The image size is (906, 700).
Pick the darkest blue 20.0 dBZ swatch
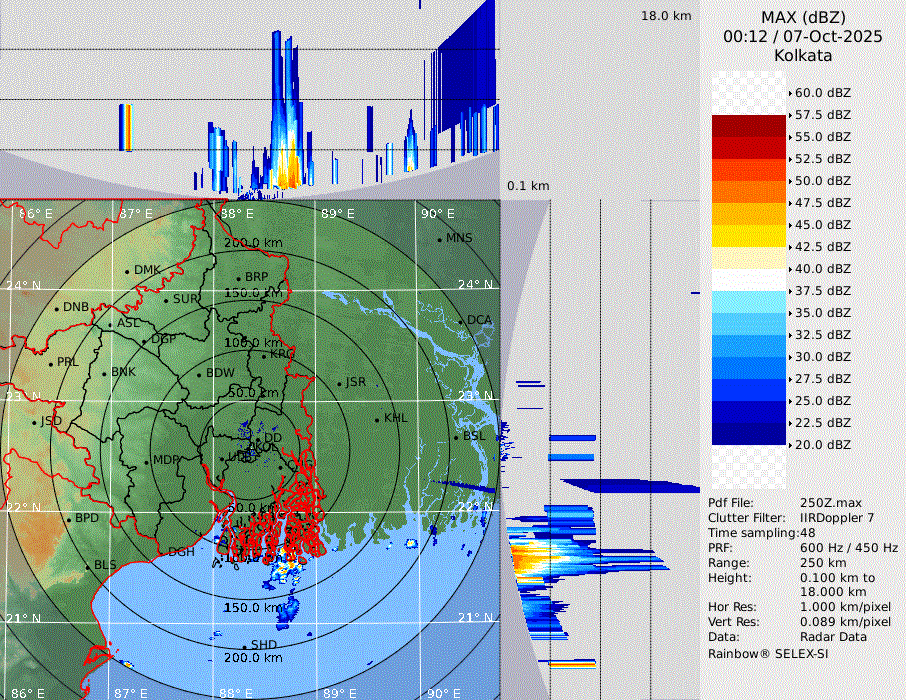tap(749, 434)
